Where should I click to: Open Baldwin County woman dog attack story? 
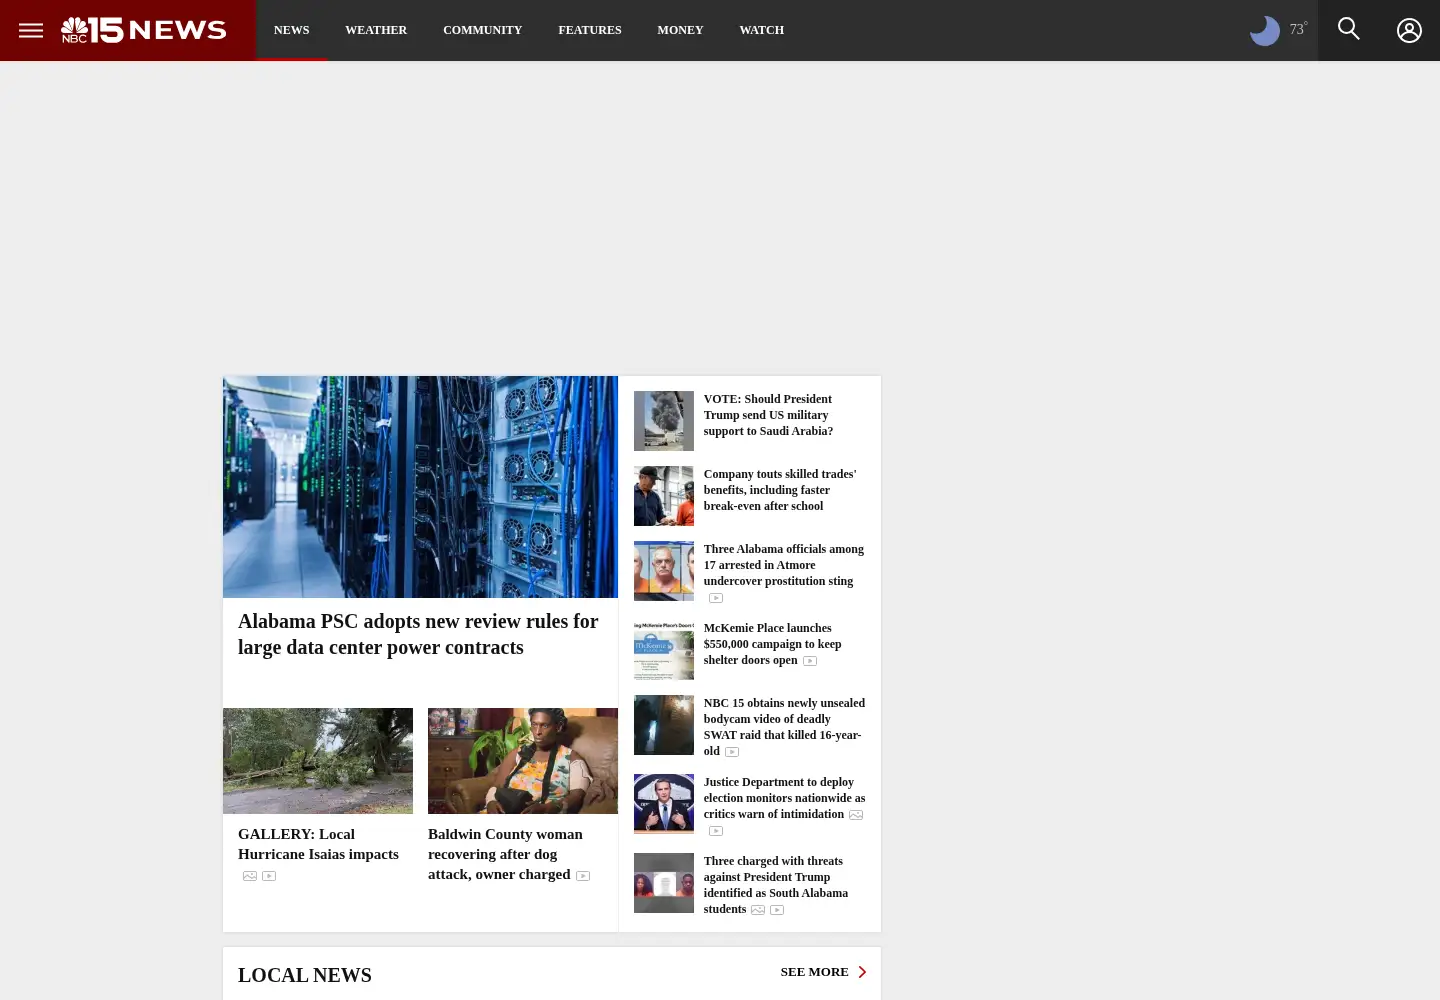(x=505, y=854)
